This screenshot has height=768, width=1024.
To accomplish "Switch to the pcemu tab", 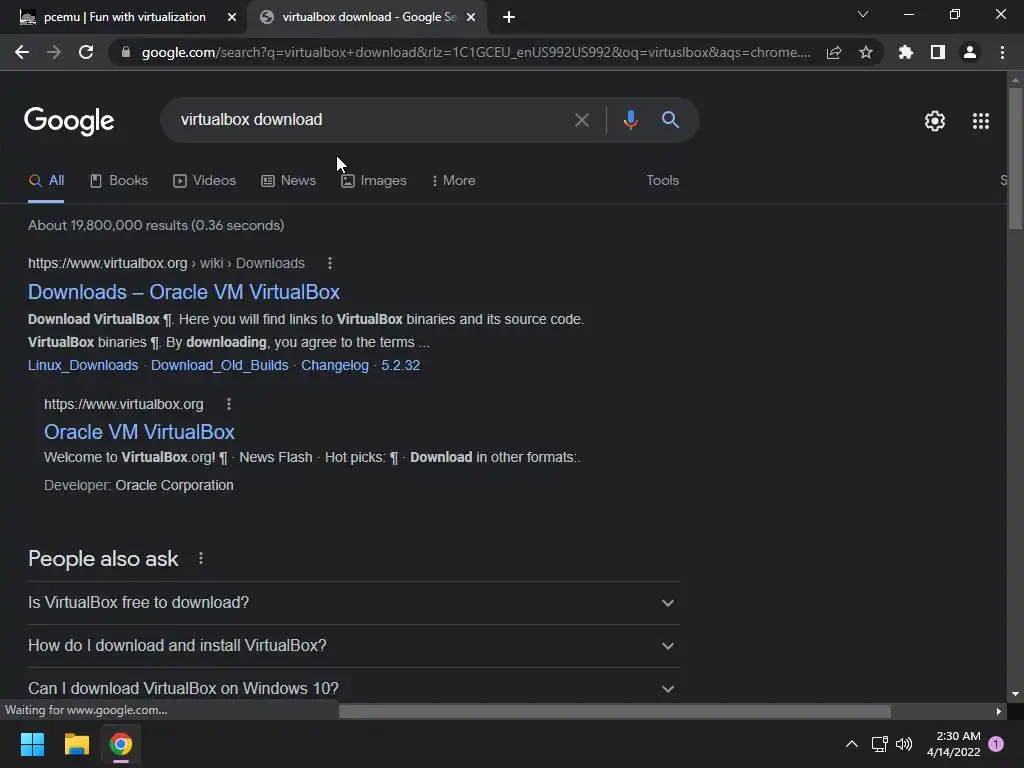I will point(124,17).
